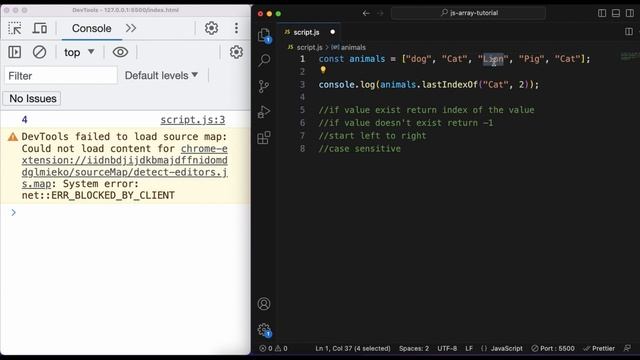The height and width of the screenshot is (360, 640).
Task: Click the unsaved dot on script.js tab
Action: [x=333, y=32]
